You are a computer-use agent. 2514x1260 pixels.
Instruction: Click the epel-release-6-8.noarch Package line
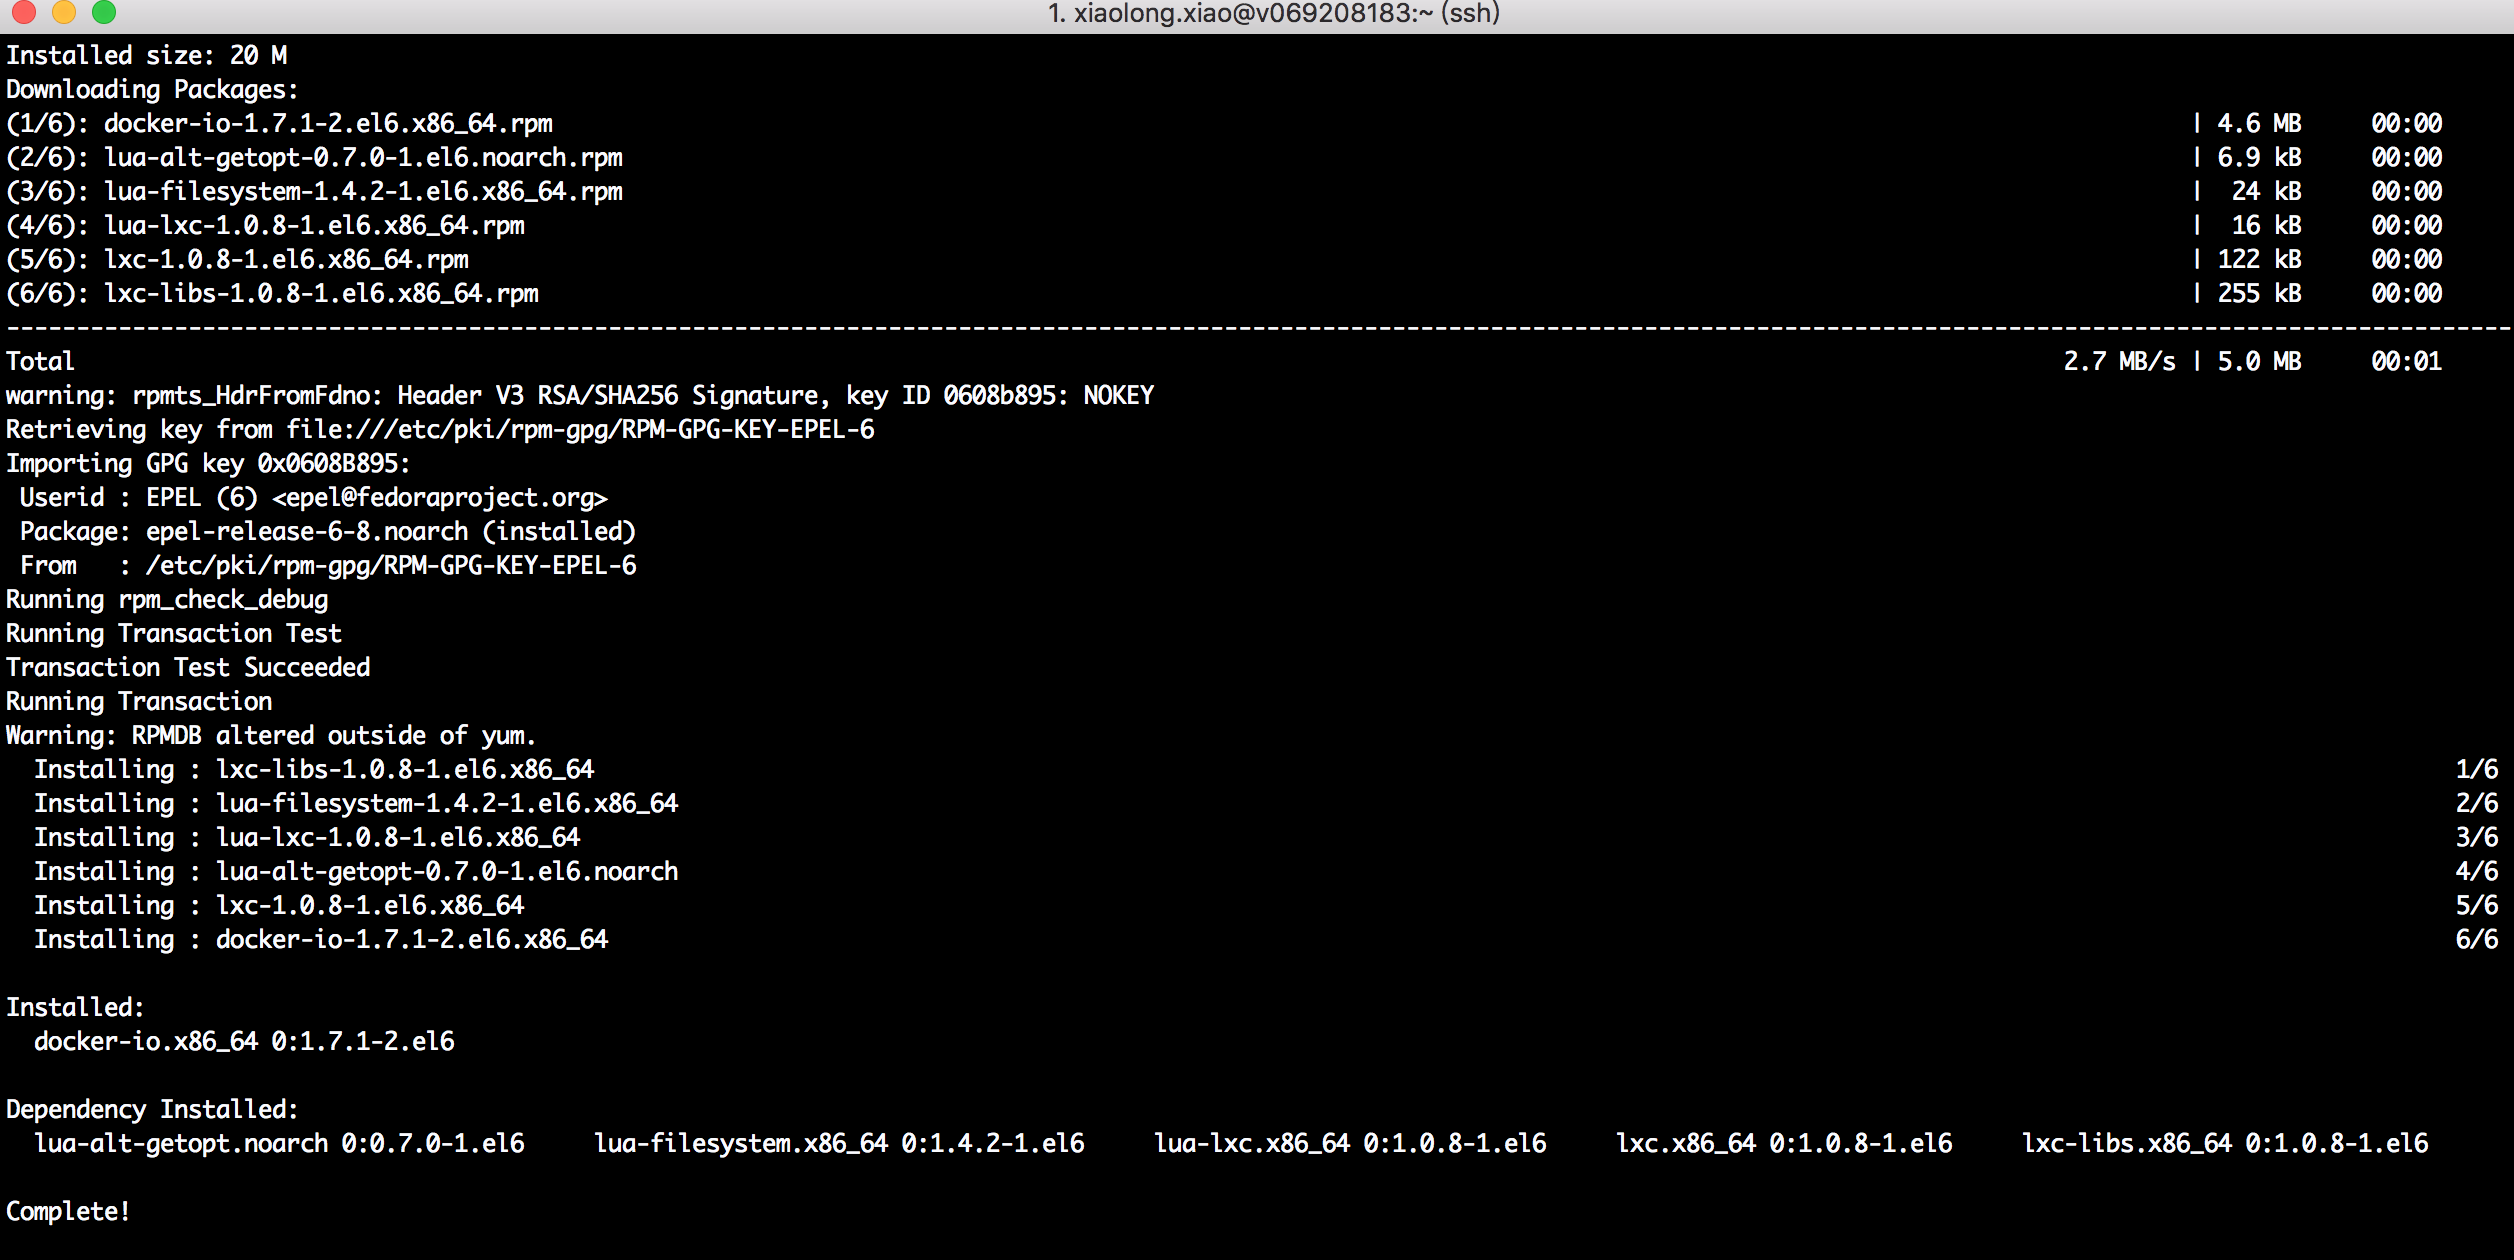[x=328, y=532]
